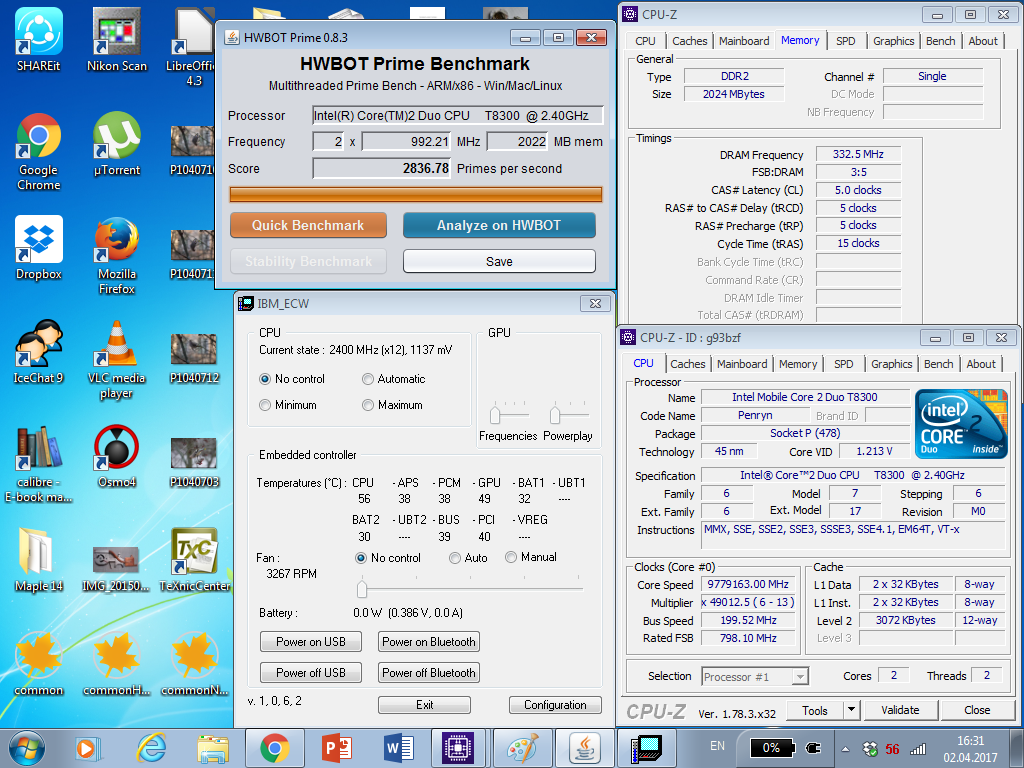
Task: Open the common Maple file icon
Action: click(39, 664)
